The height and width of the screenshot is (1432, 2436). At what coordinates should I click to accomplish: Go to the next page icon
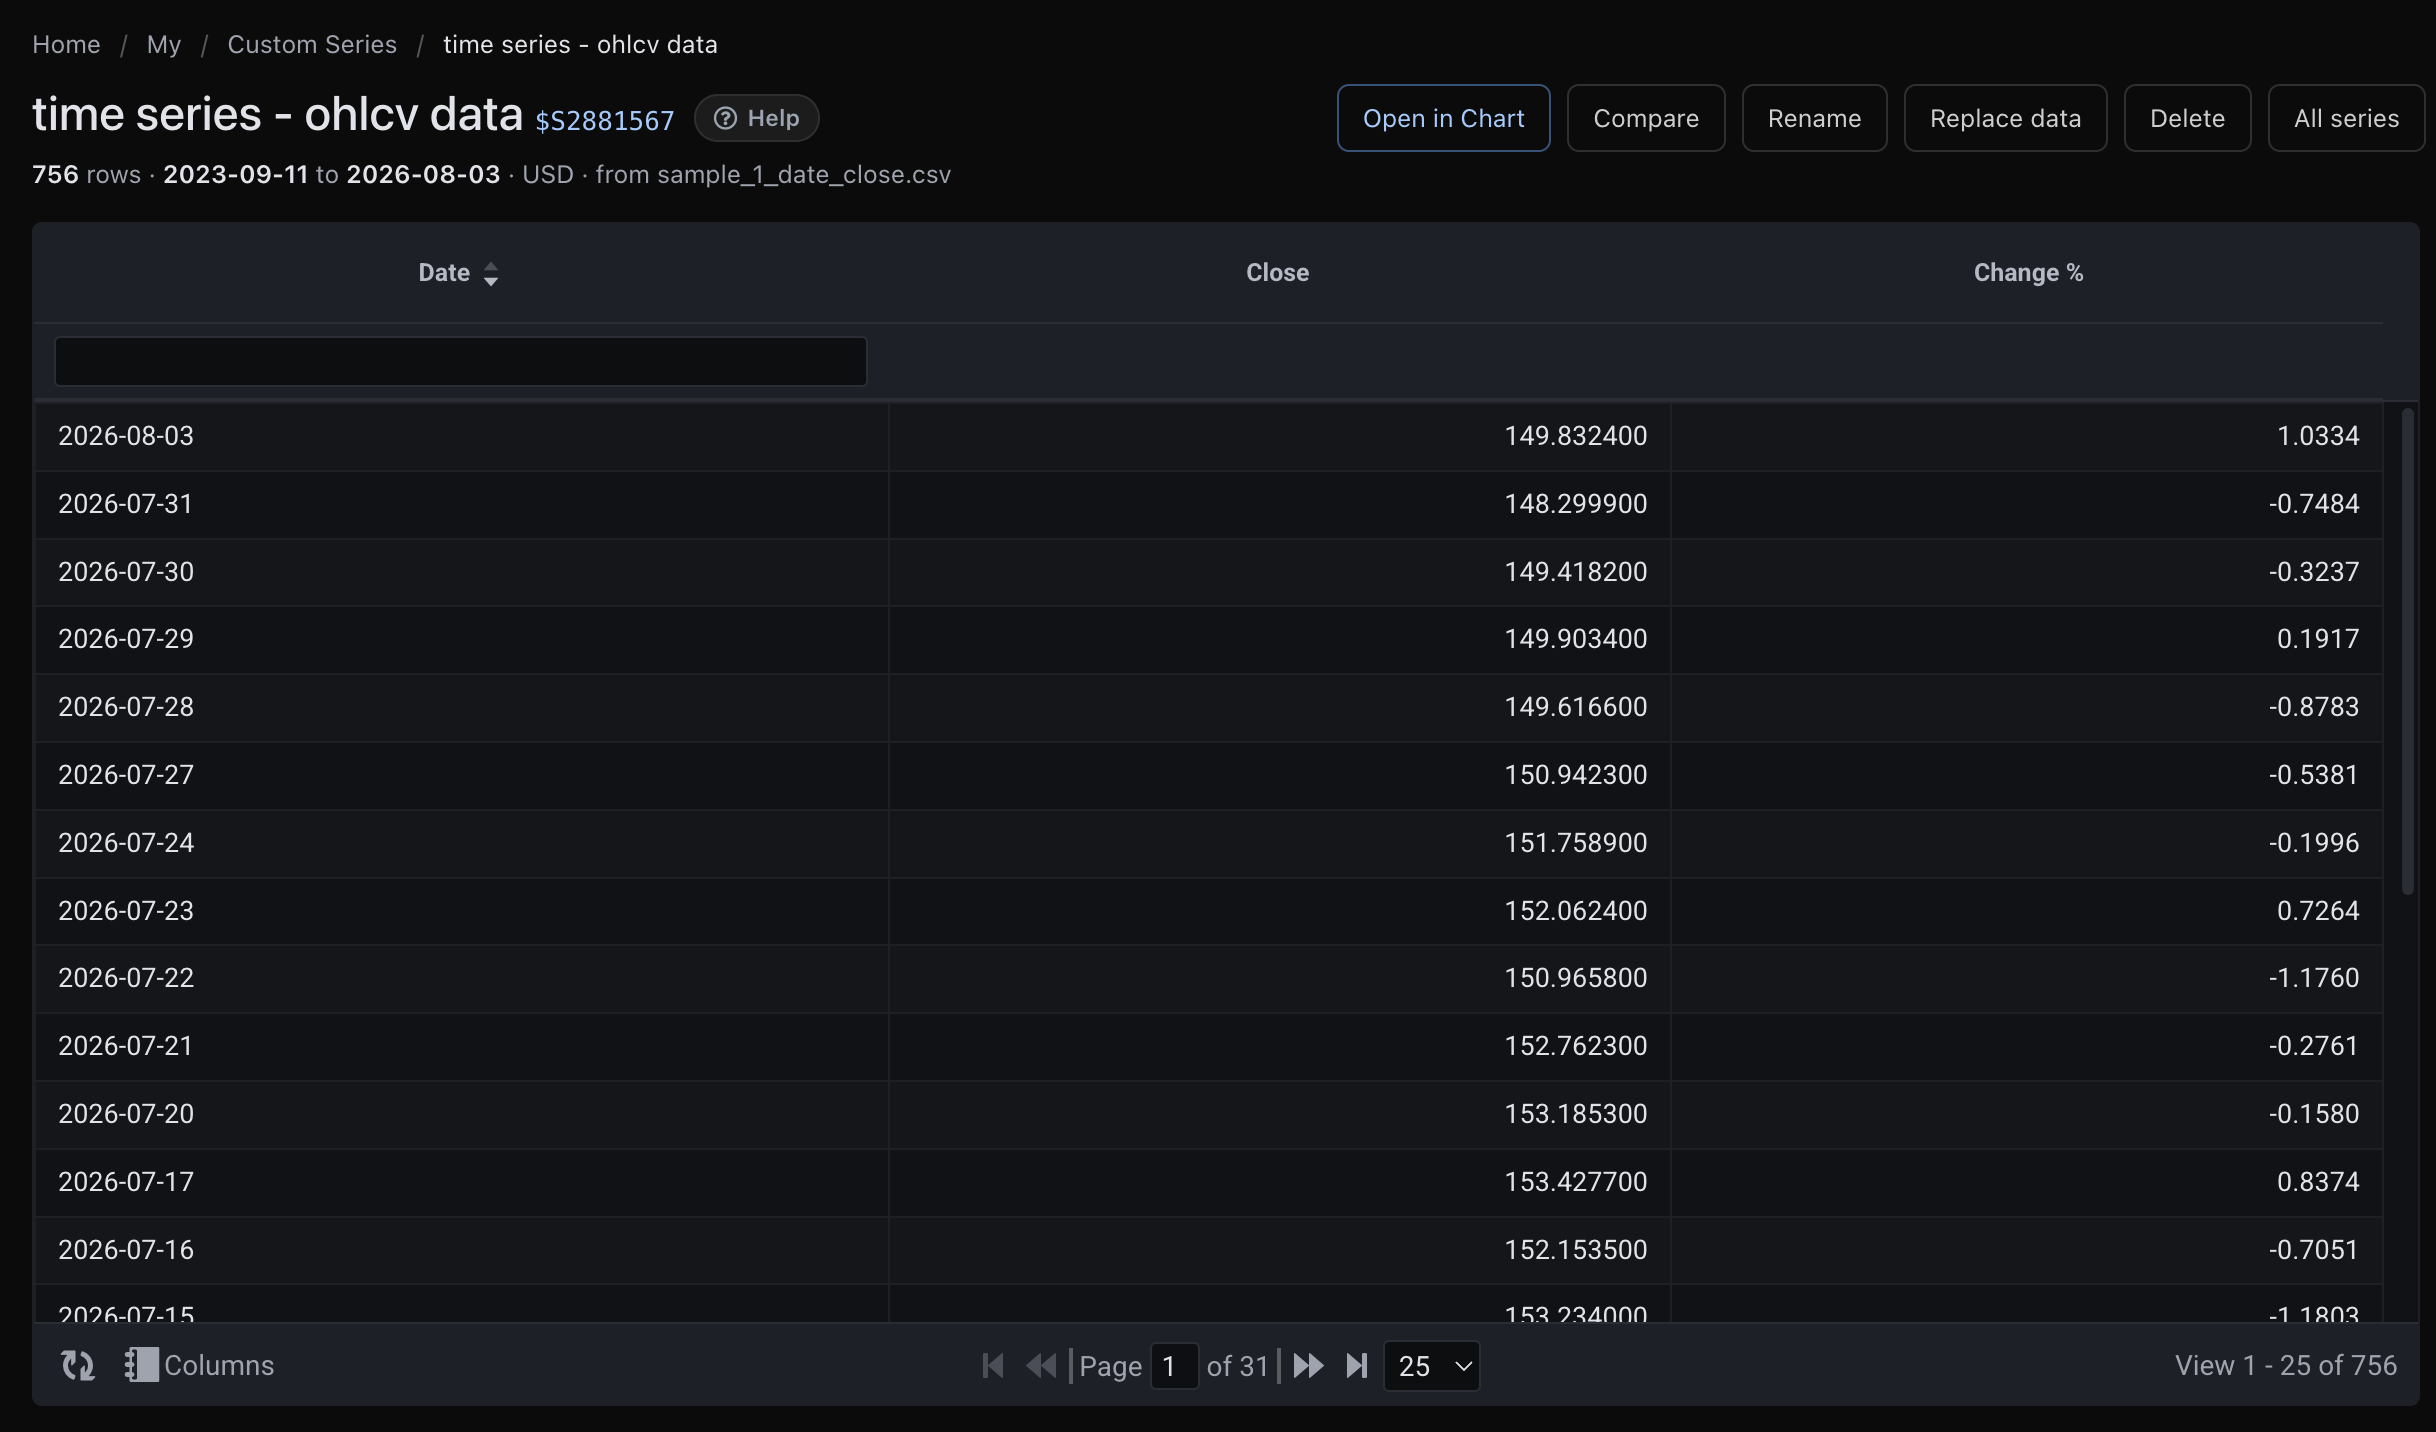tap(1308, 1365)
